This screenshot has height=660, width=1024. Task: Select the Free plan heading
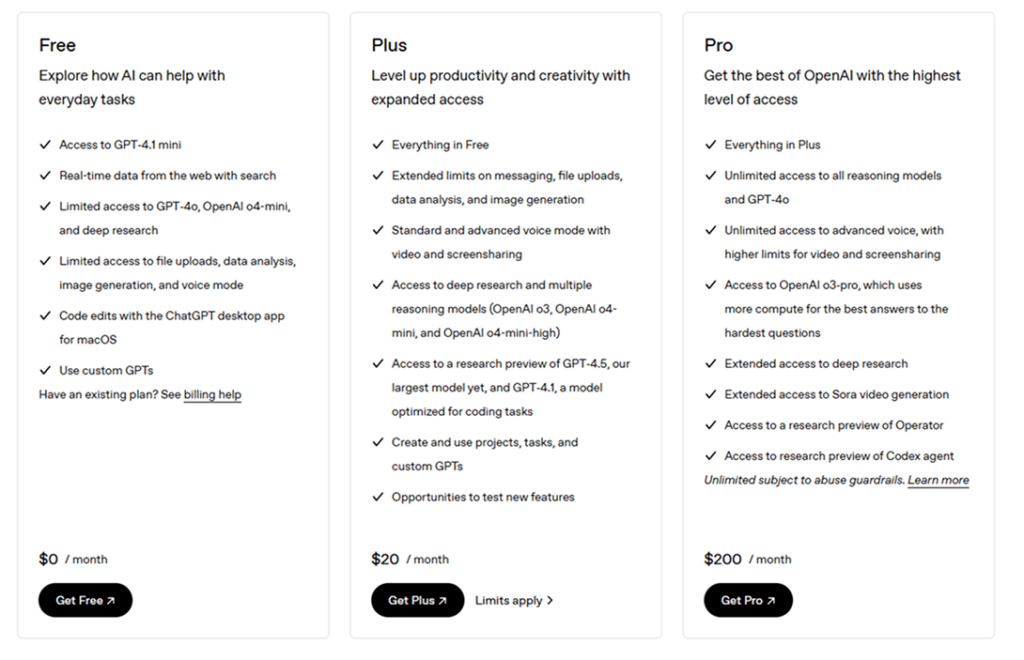(x=57, y=45)
